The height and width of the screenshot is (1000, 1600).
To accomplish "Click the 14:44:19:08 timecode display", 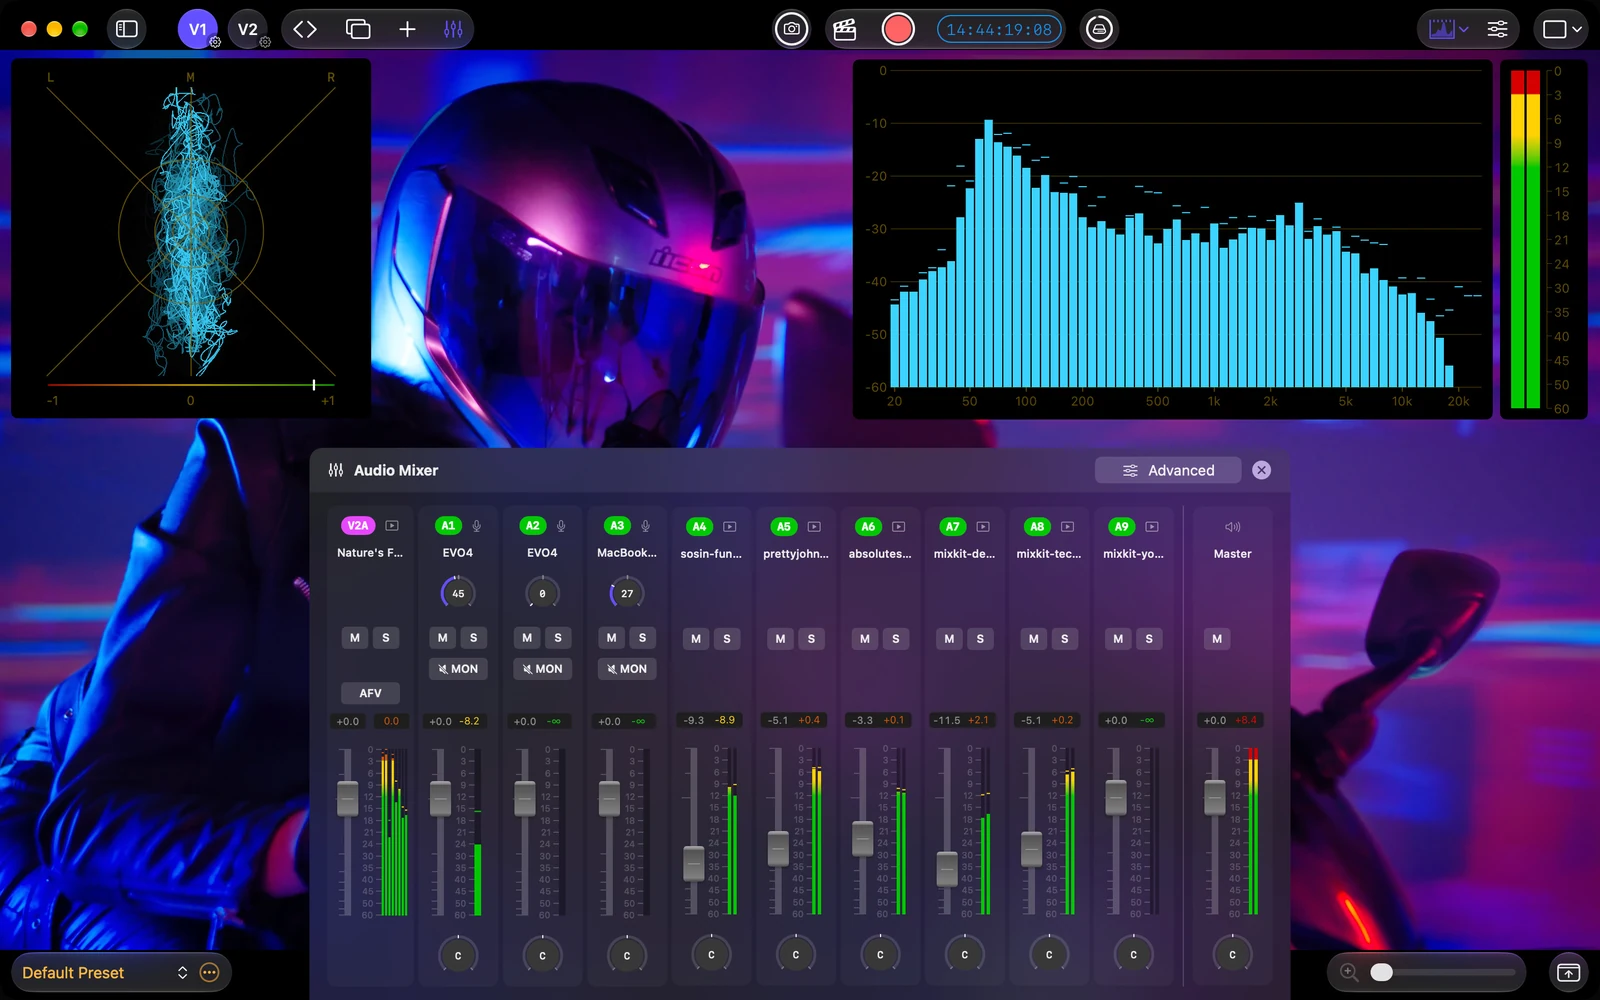I will [999, 29].
